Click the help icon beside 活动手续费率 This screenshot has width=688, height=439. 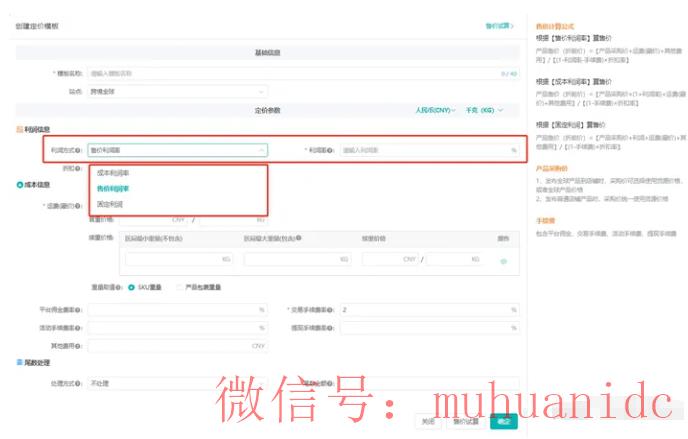point(78,328)
